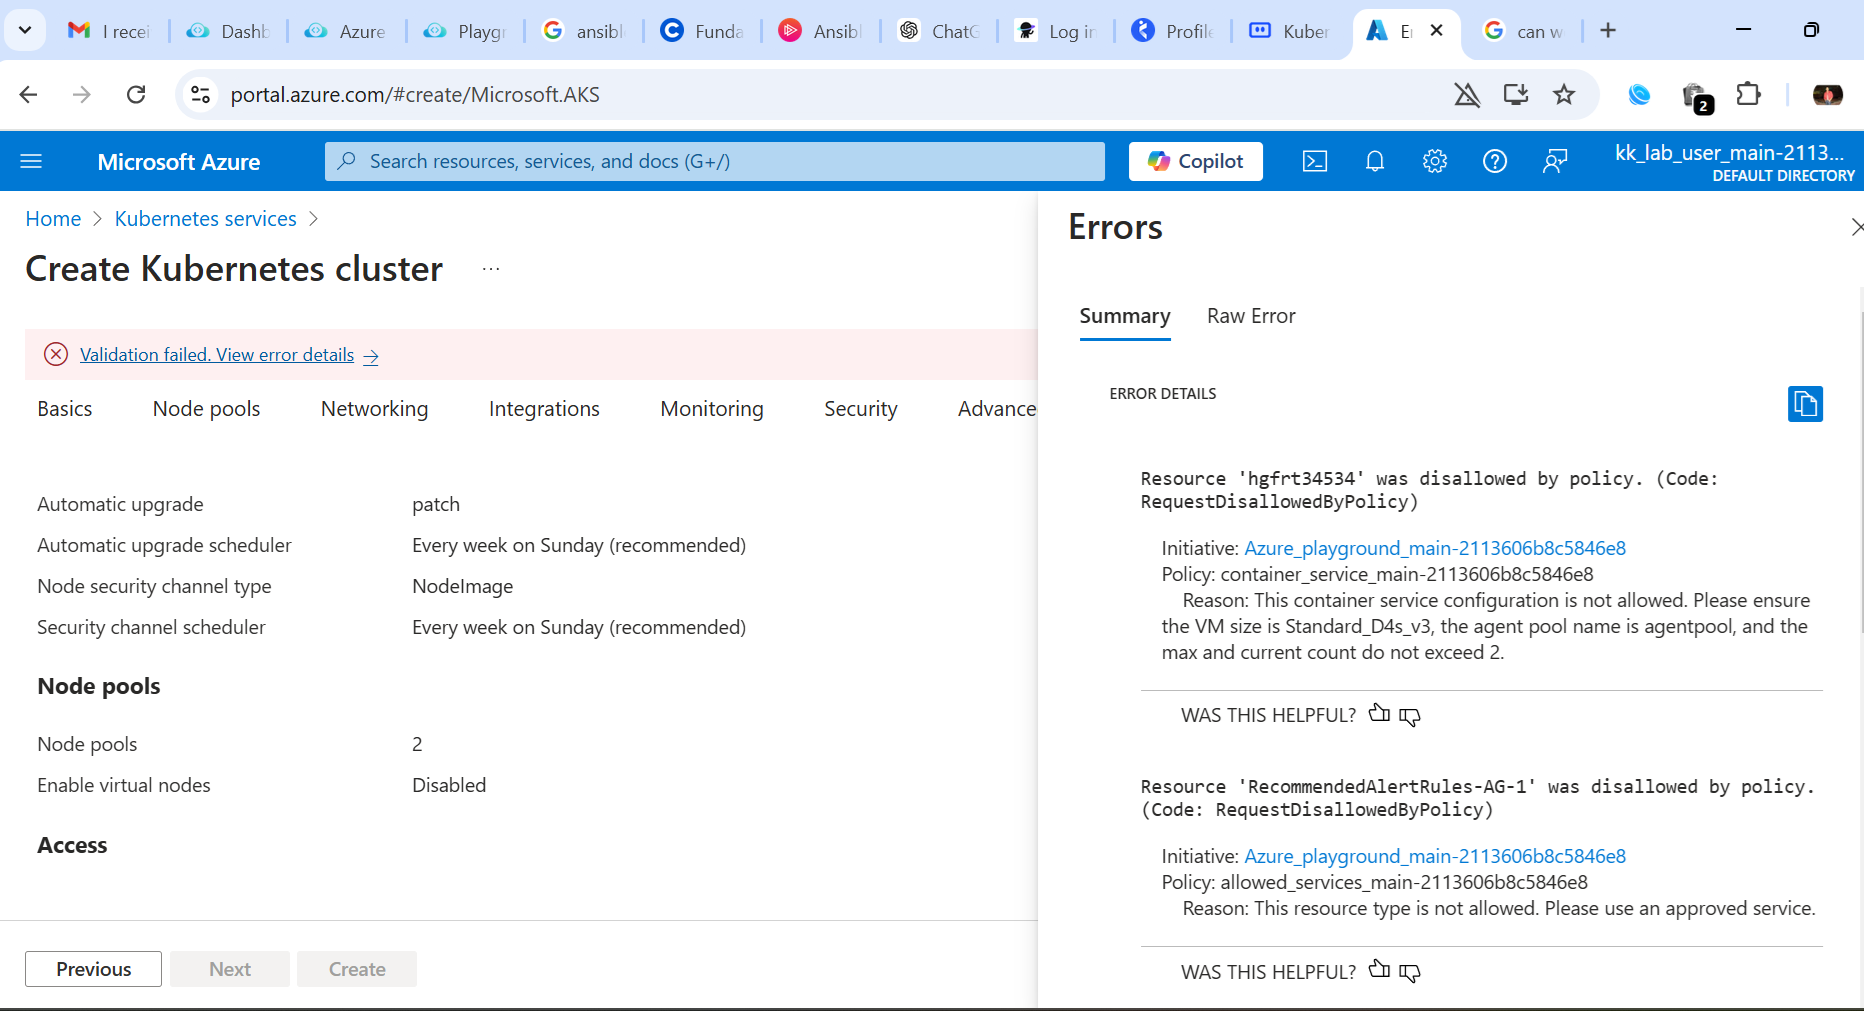This screenshot has height=1011, width=1864.
Task: Go forward in the browser
Action: click(82, 94)
